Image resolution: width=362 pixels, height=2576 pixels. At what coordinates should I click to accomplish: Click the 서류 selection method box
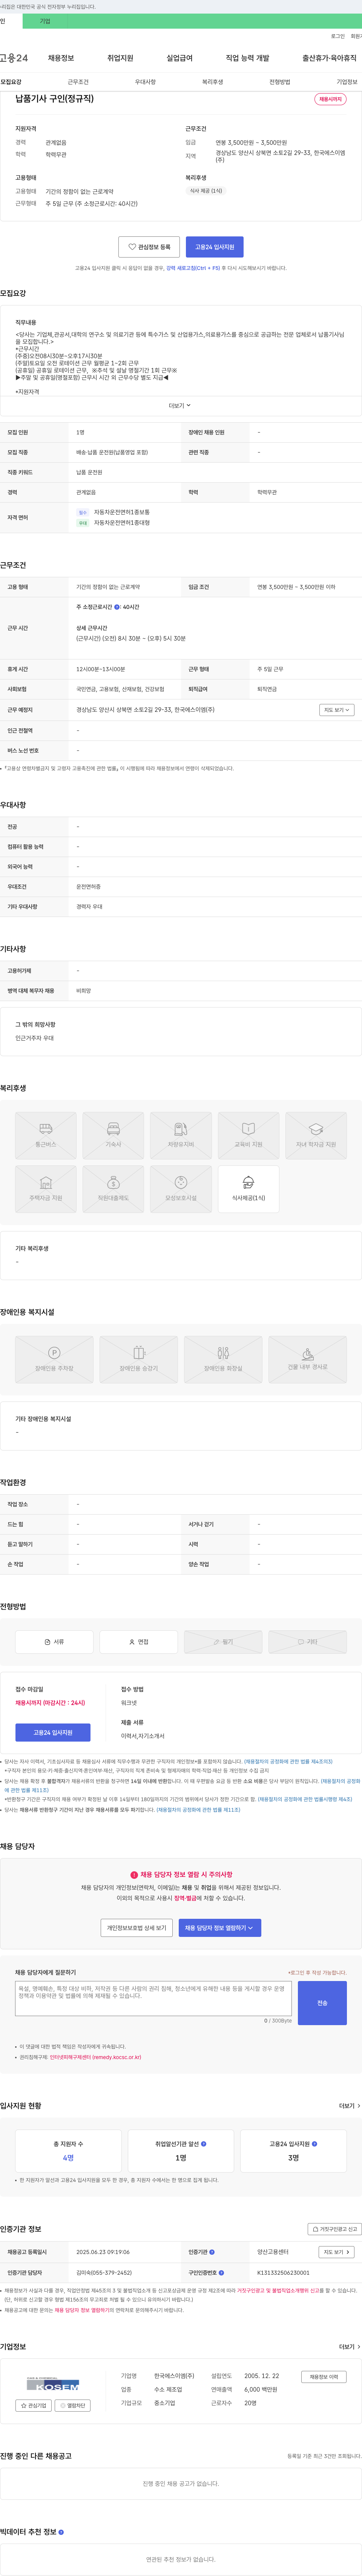tap(54, 1642)
